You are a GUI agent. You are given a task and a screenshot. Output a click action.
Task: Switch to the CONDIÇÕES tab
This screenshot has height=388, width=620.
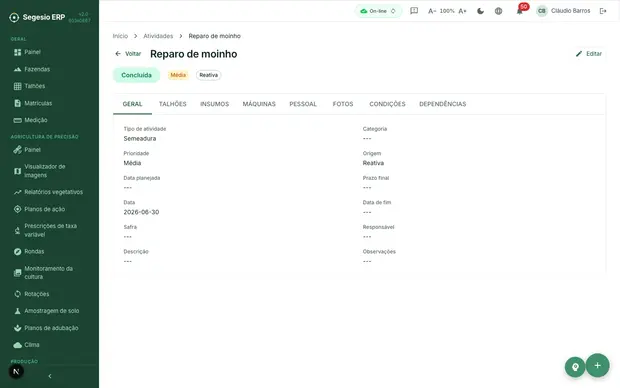(x=388, y=104)
